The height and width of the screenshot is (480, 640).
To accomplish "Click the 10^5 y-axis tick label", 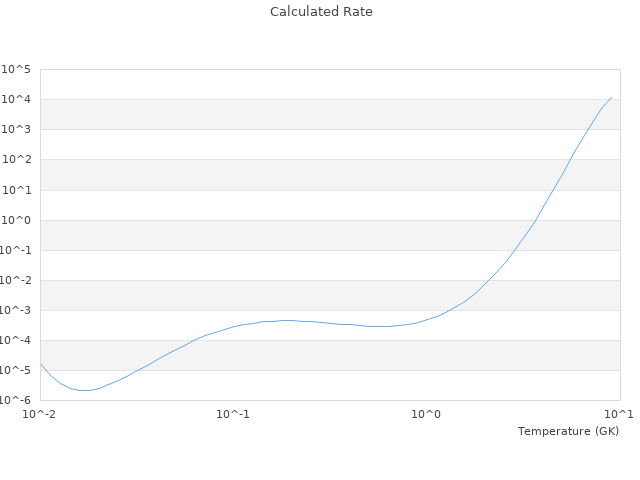I will tap(16, 70).
